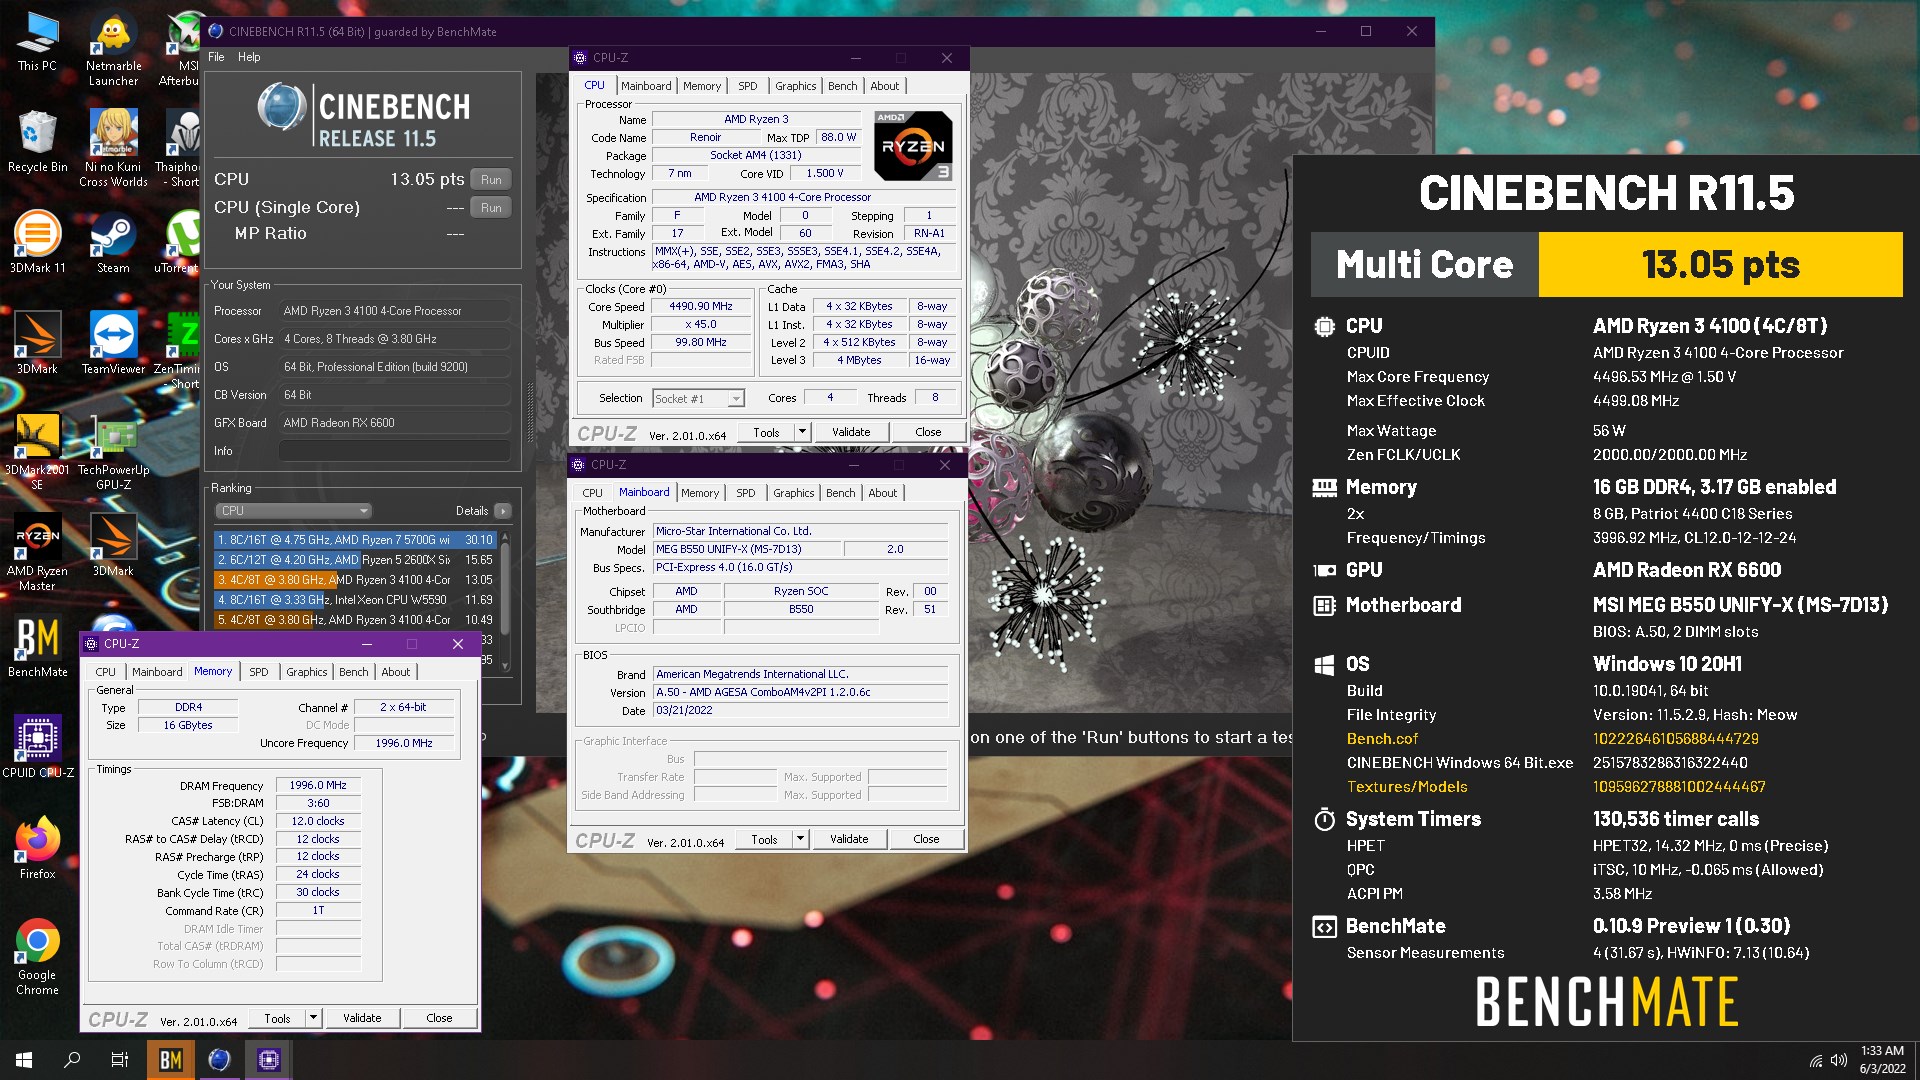Viewport: 1920px width, 1080px height.
Task: Switch to CPU tab in Memory CPU-Z window
Action: pyautogui.click(x=105, y=672)
